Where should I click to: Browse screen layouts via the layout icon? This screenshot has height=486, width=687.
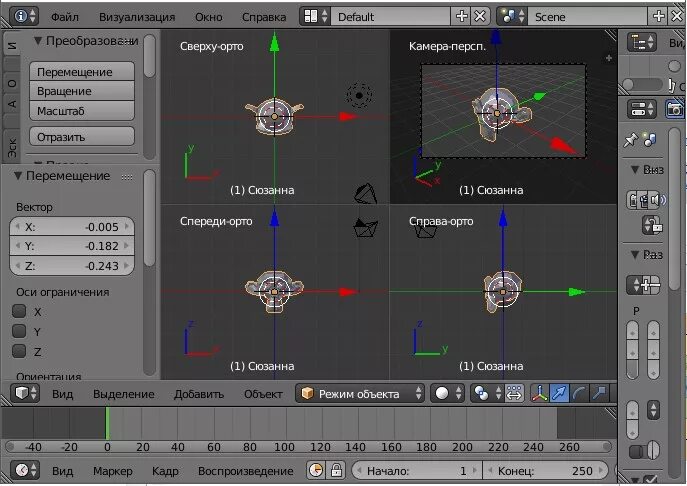click(315, 17)
